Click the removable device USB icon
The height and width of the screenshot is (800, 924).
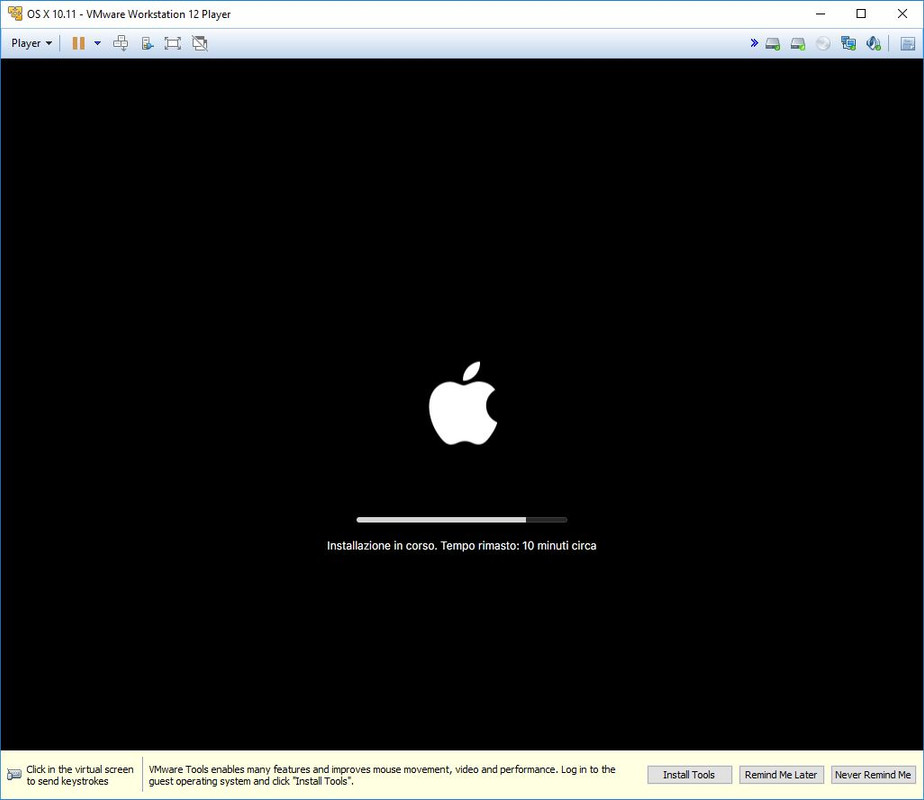tap(147, 43)
